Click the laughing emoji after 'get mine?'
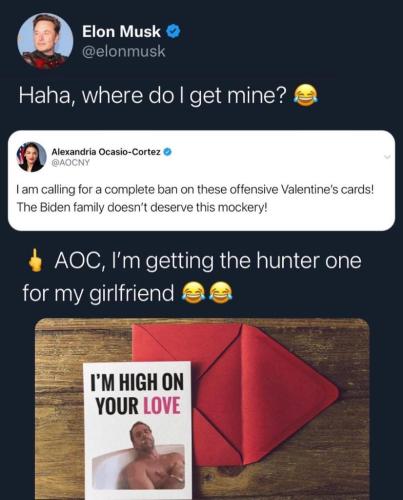Viewport: 403px width, 500px height. (305, 95)
